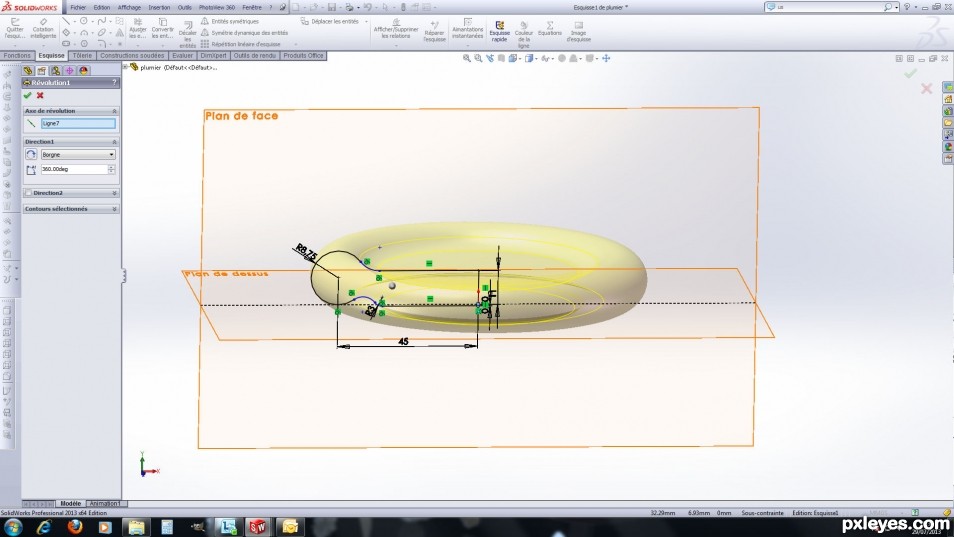
Task: Switch to Constructions soudées tab
Action: pos(132,55)
